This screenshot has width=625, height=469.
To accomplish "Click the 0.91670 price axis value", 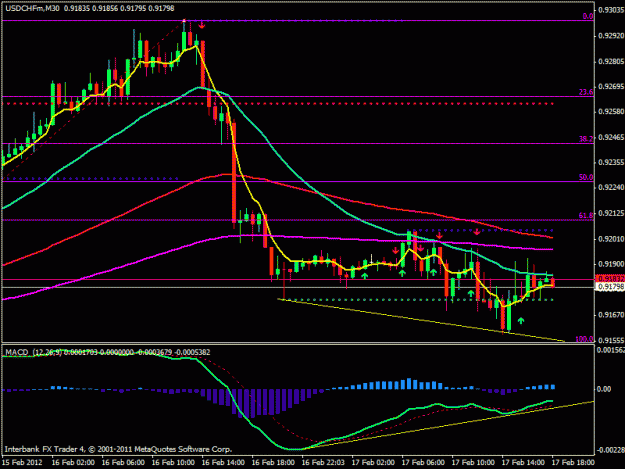I will click(x=611, y=315).
